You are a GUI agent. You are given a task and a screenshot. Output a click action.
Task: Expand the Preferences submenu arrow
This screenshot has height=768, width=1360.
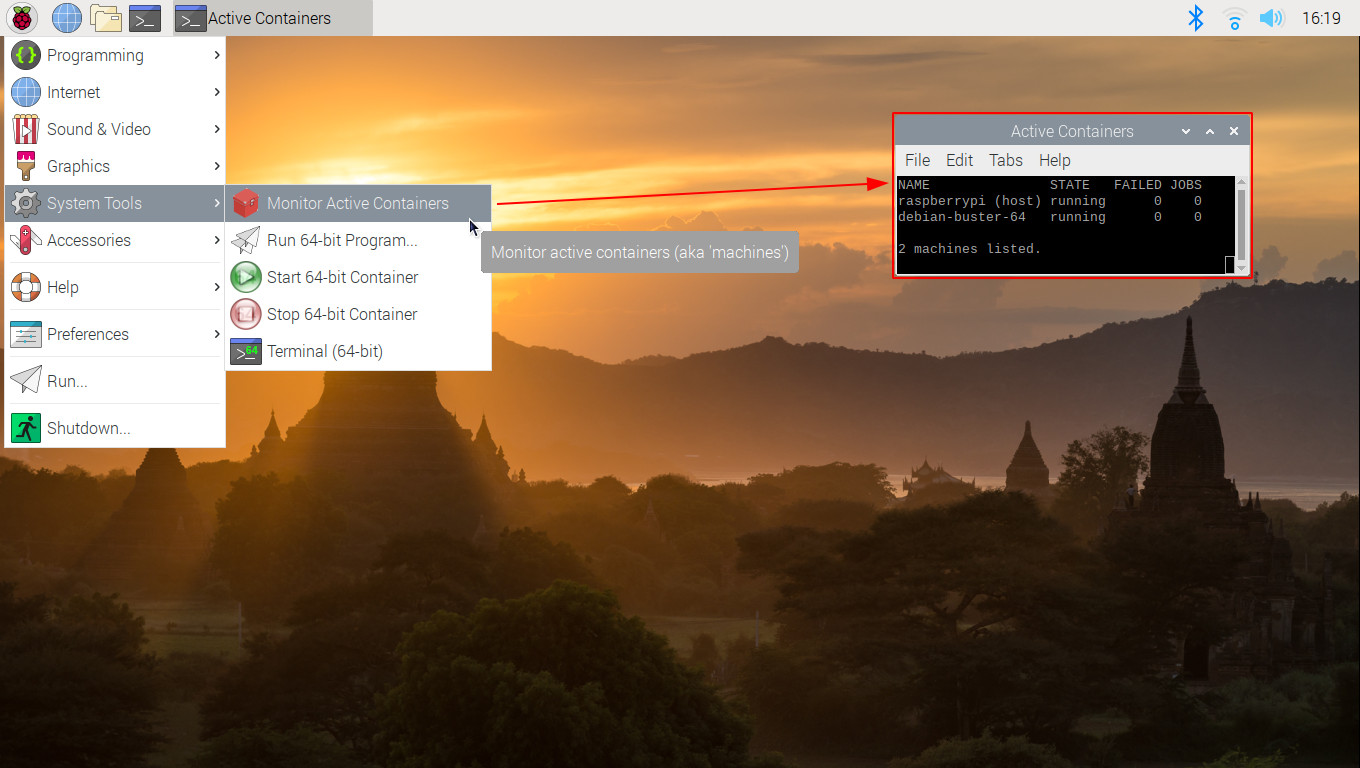click(x=217, y=334)
